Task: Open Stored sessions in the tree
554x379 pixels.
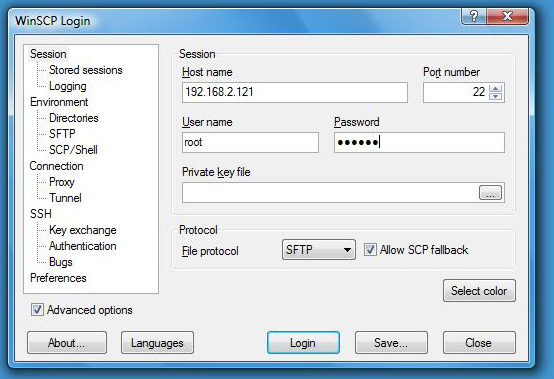Action: pos(86,70)
